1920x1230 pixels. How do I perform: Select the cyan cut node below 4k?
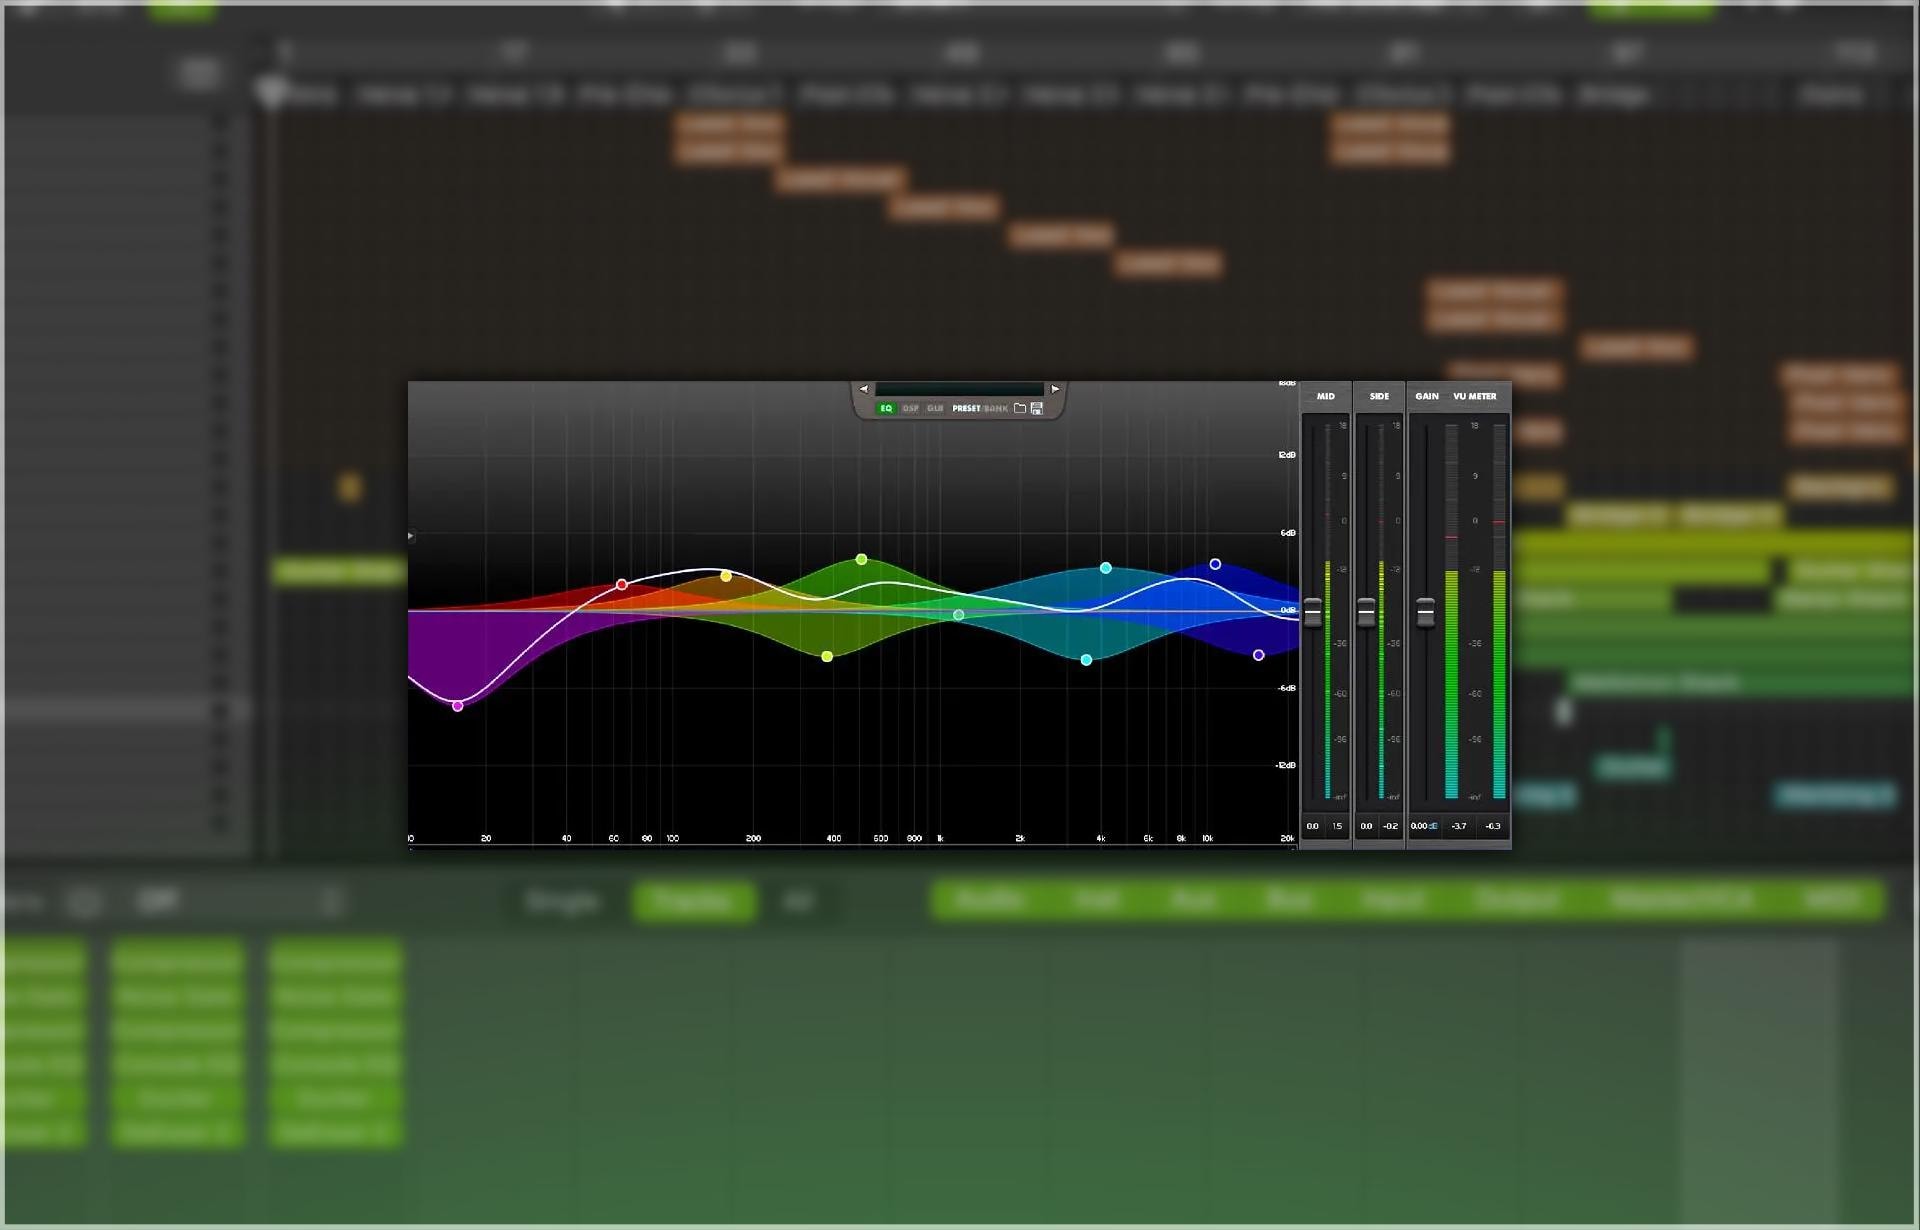[x=1086, y=660]
